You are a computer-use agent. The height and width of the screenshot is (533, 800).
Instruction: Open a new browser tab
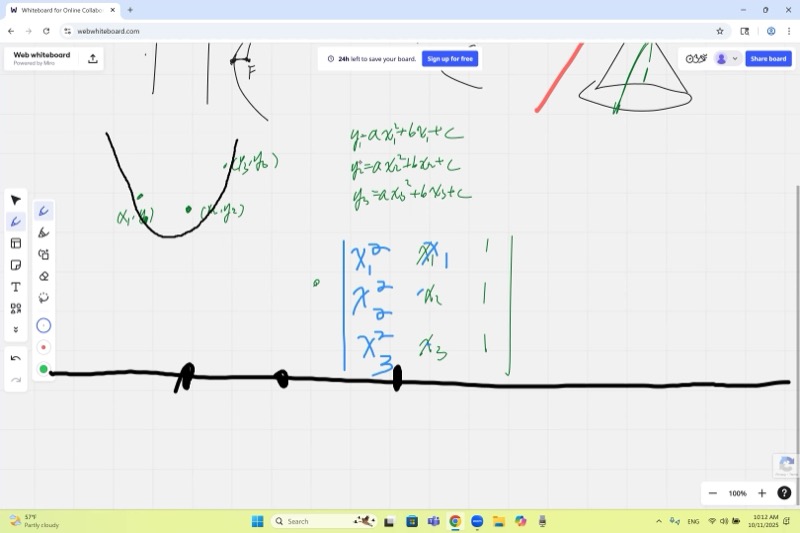coord(130,10)
